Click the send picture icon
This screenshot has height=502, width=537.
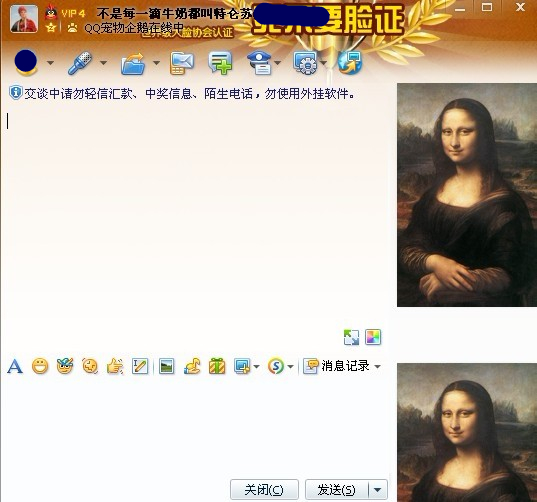tap(166, 366)
